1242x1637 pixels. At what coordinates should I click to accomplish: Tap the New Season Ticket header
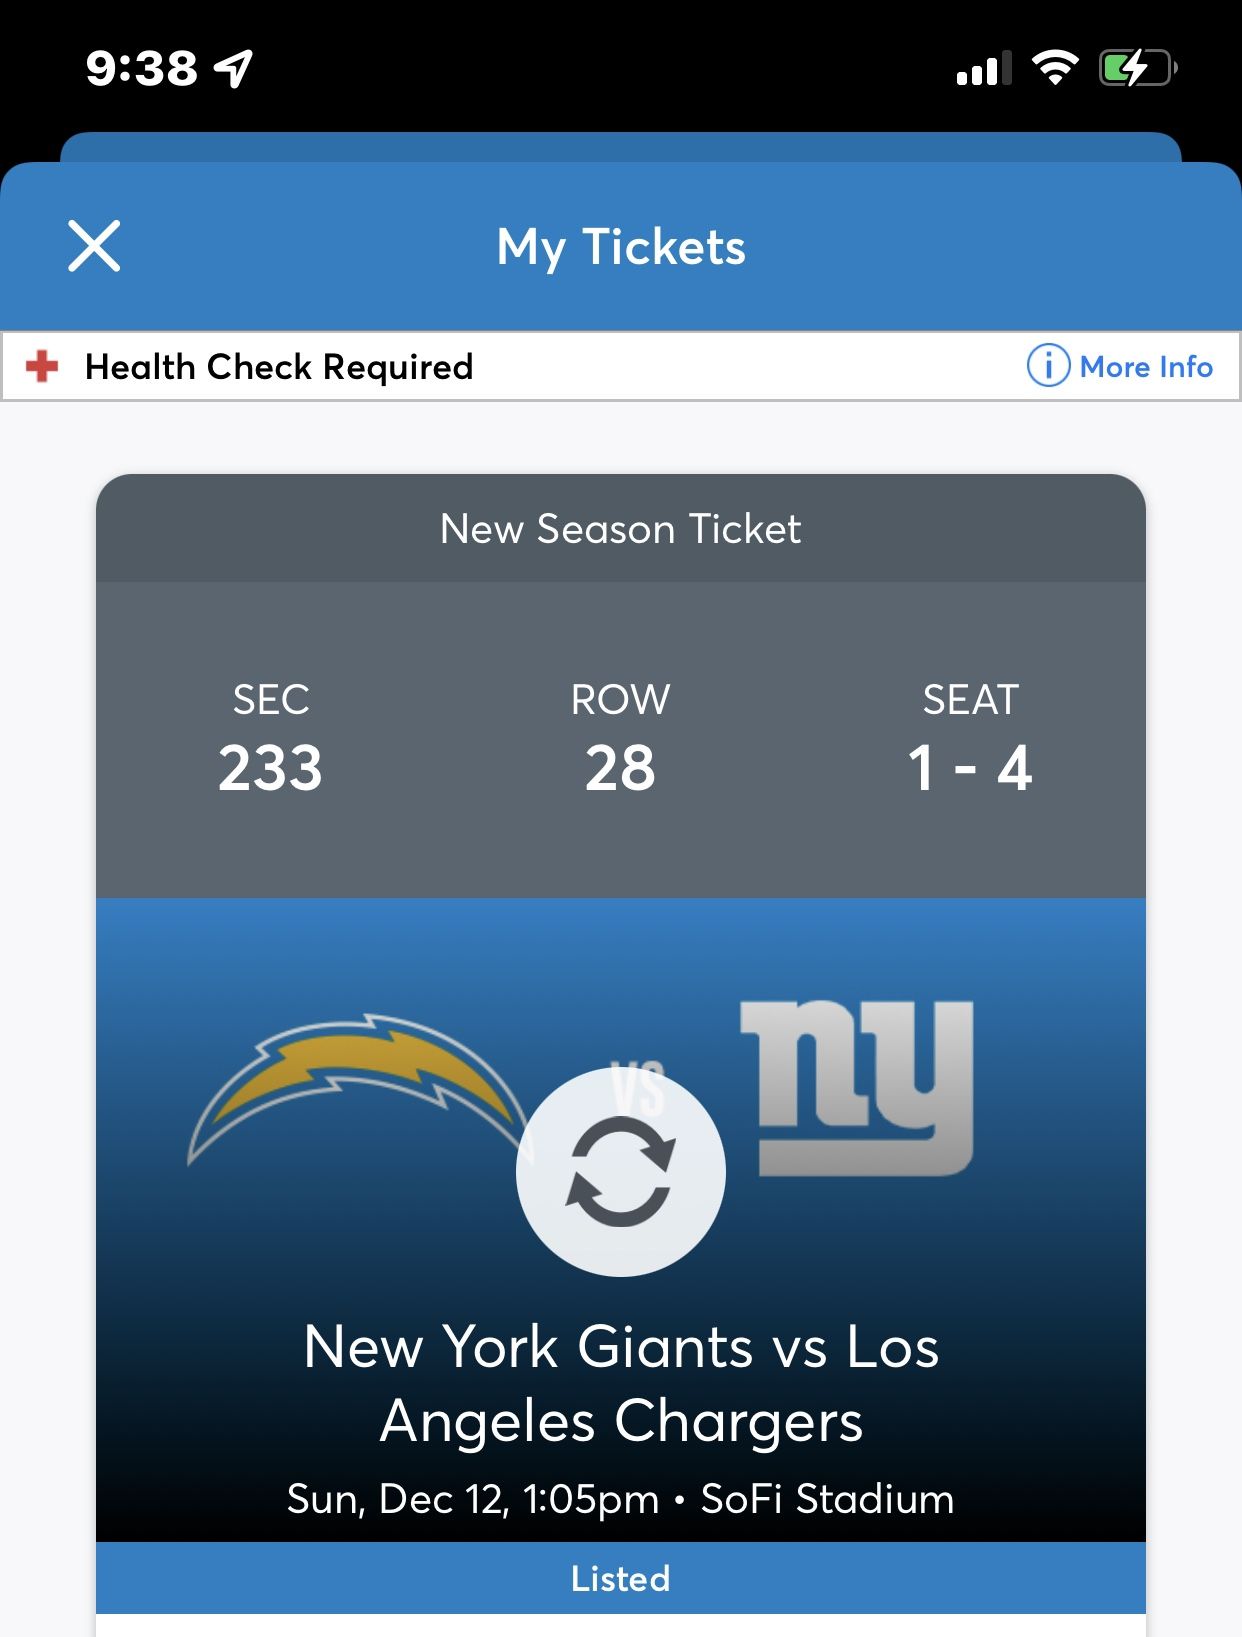coord(620,528)
